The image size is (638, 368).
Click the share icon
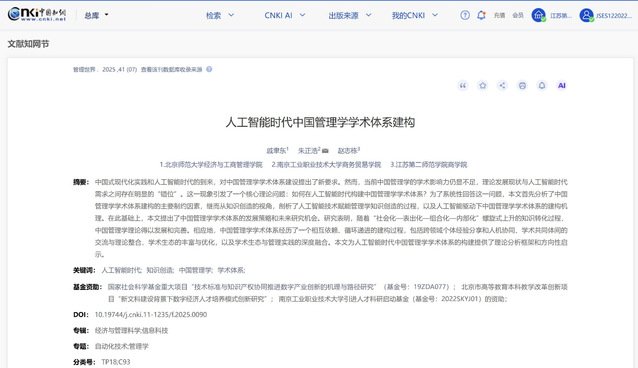point(502,85)
